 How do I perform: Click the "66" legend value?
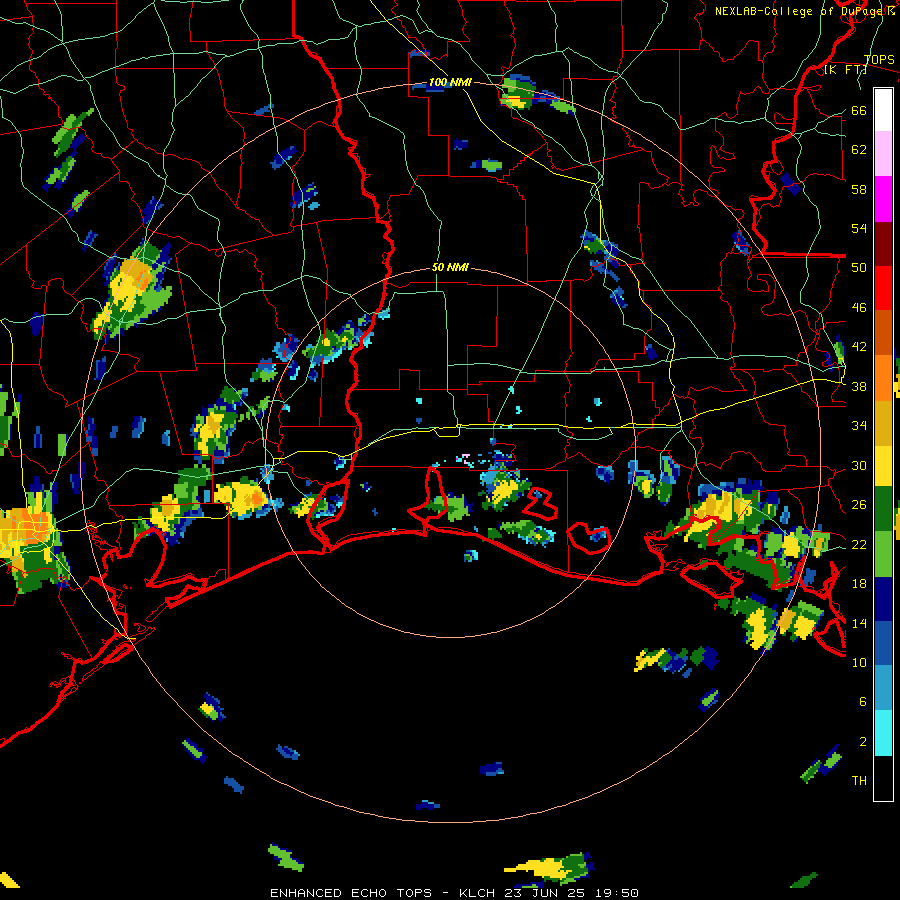[859, 111]
